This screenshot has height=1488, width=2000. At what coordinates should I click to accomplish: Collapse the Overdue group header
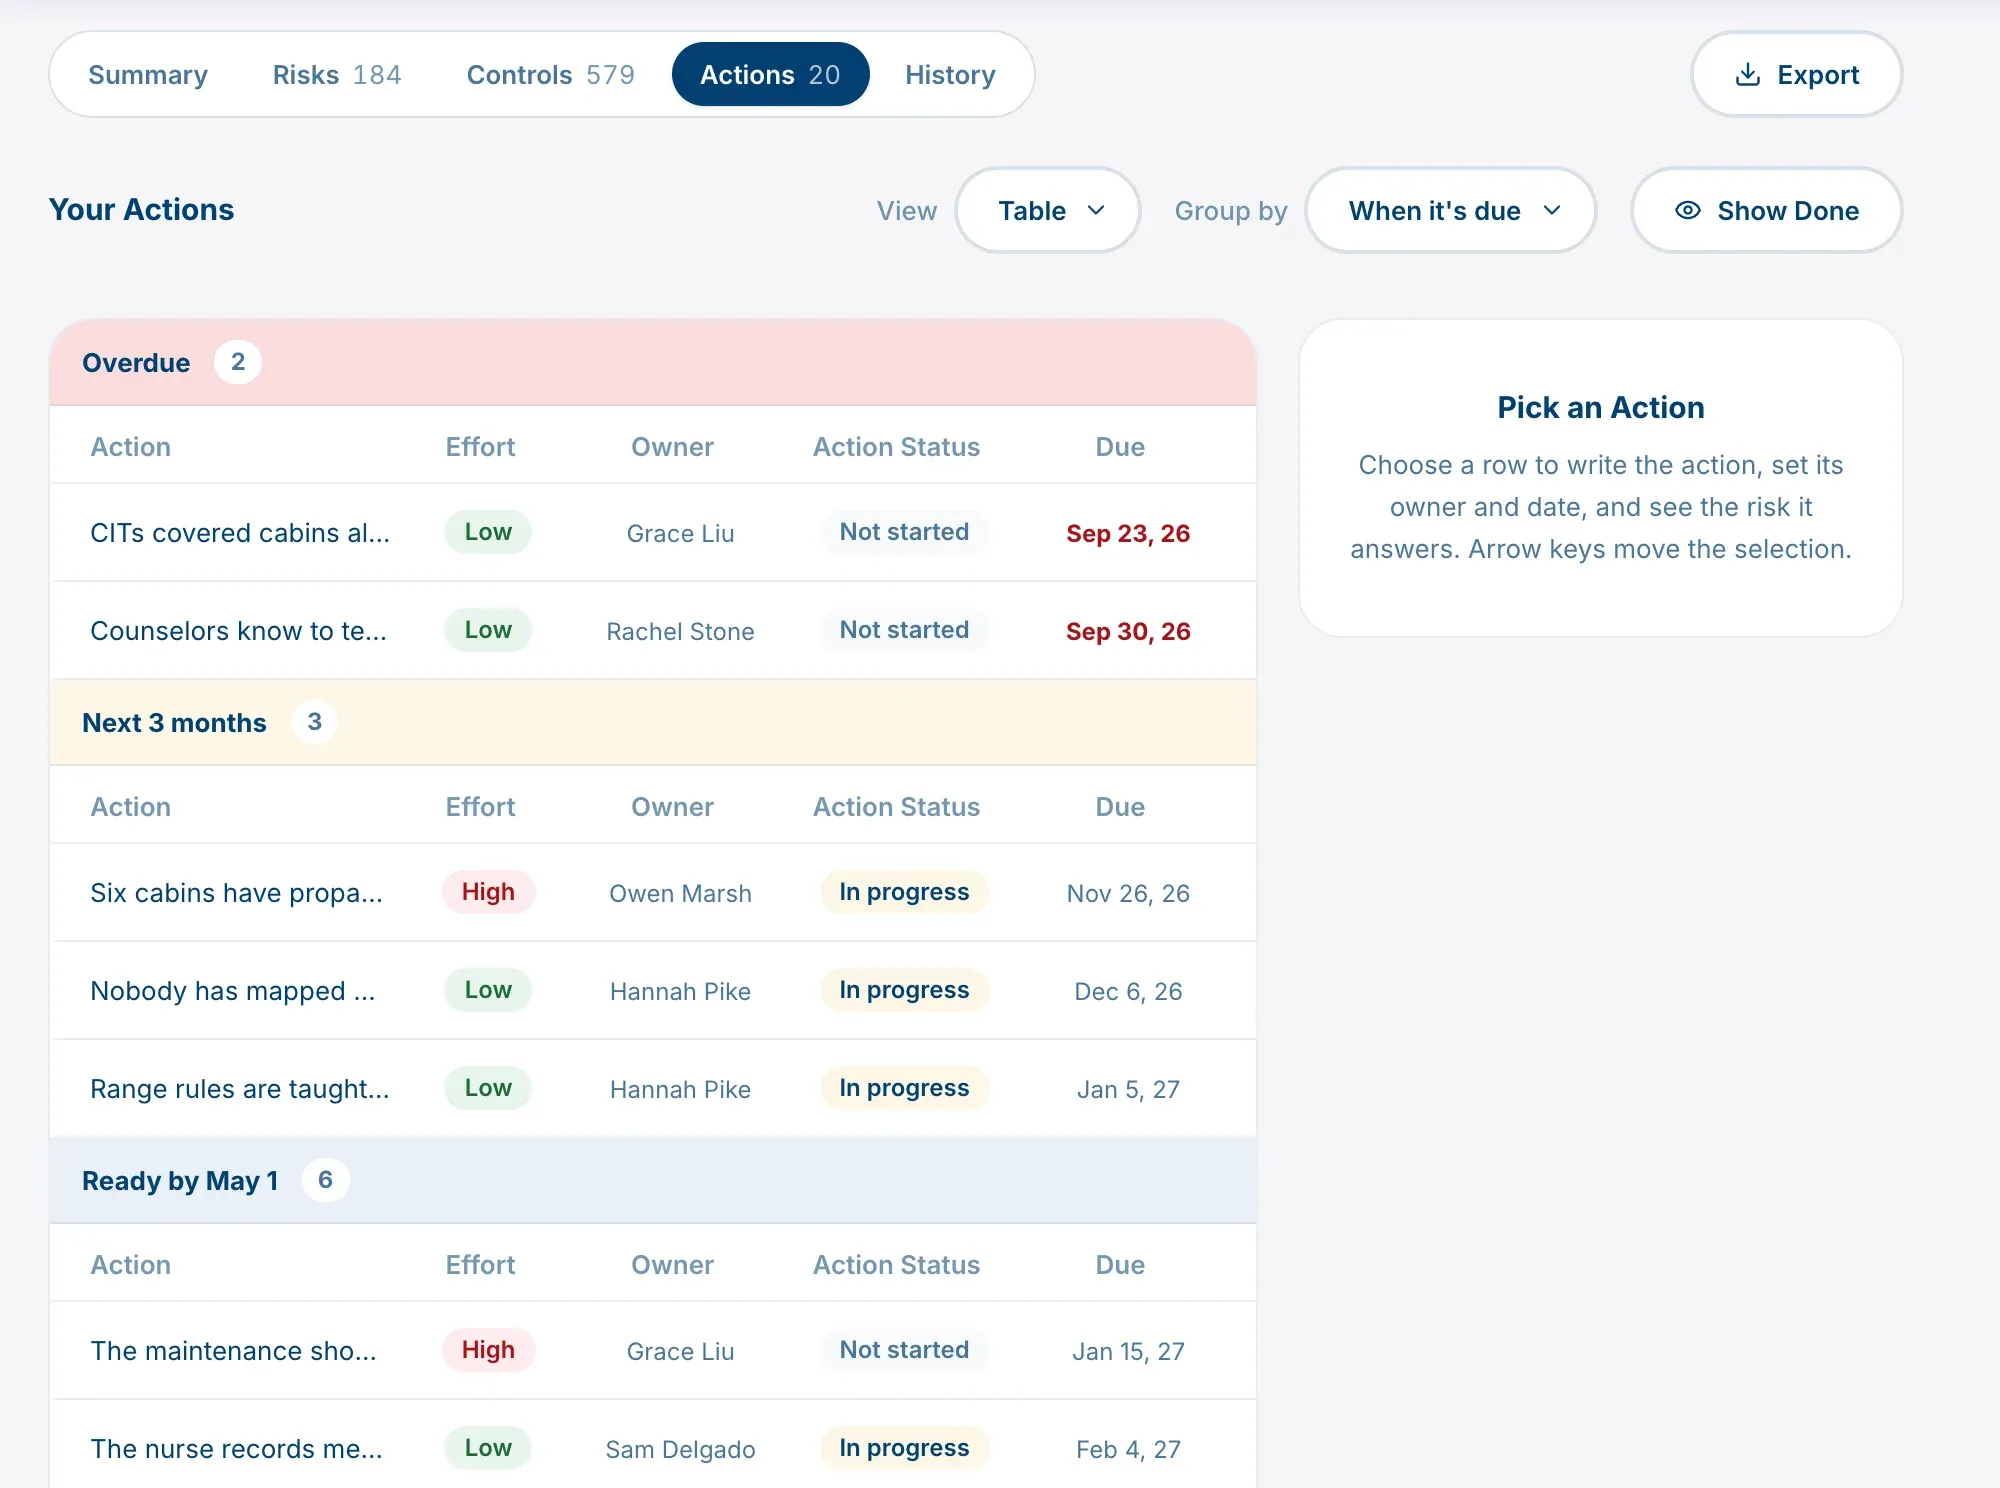pos(653,362)
